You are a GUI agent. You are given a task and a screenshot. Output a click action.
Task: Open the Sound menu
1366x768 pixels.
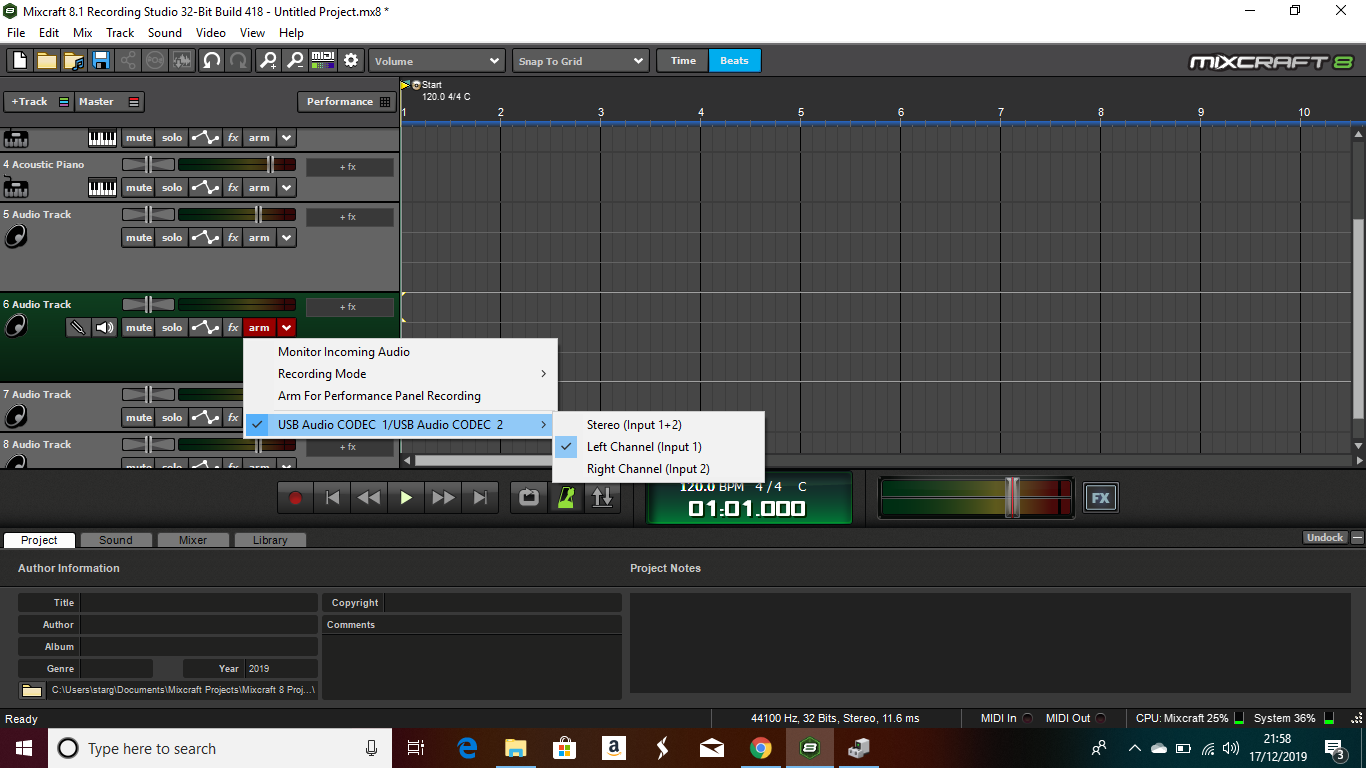tap(165, 33)
